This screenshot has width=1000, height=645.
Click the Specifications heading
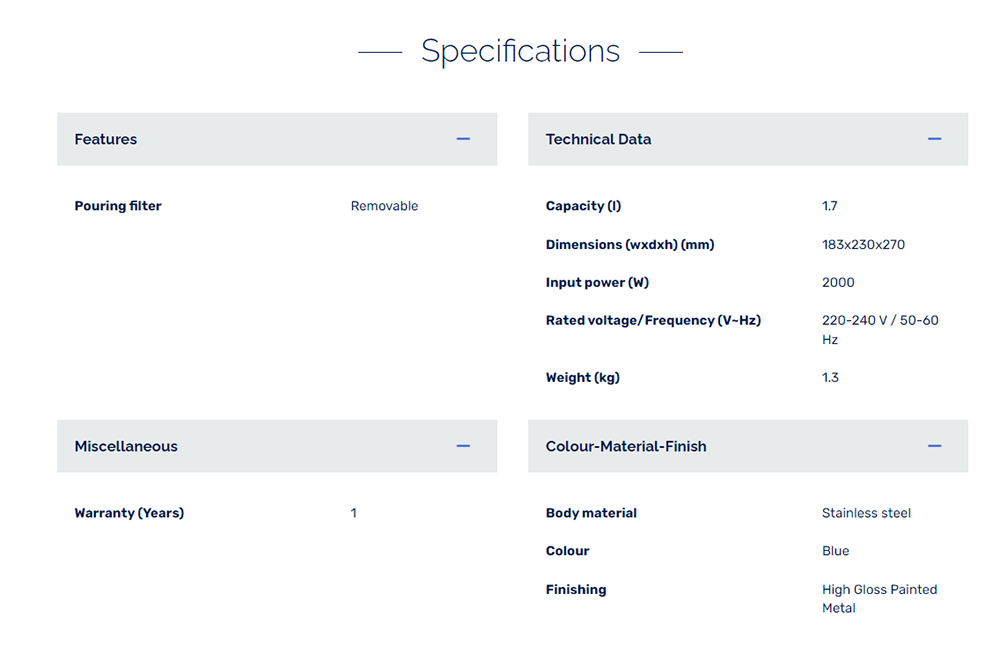(x=520, y=51)
